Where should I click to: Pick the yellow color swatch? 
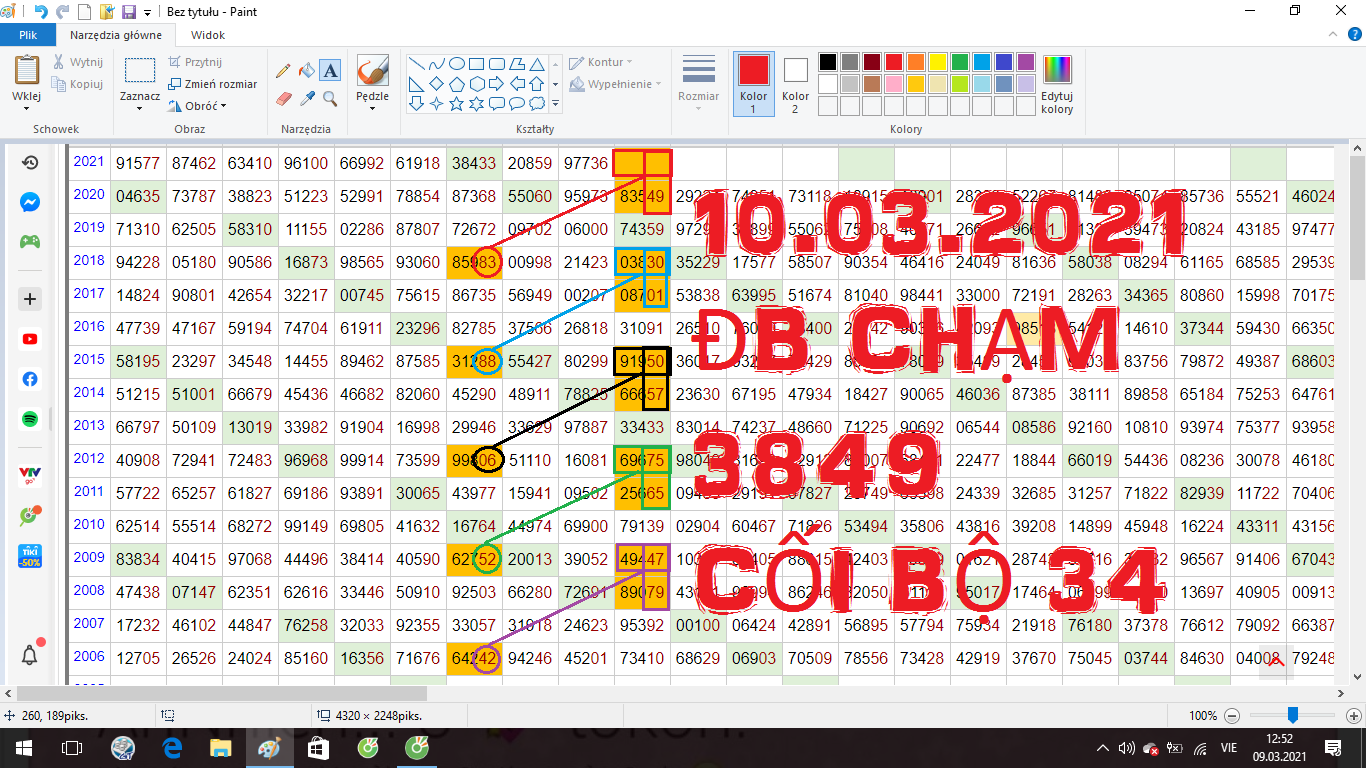pyautogui.click(x=937, y=62)
